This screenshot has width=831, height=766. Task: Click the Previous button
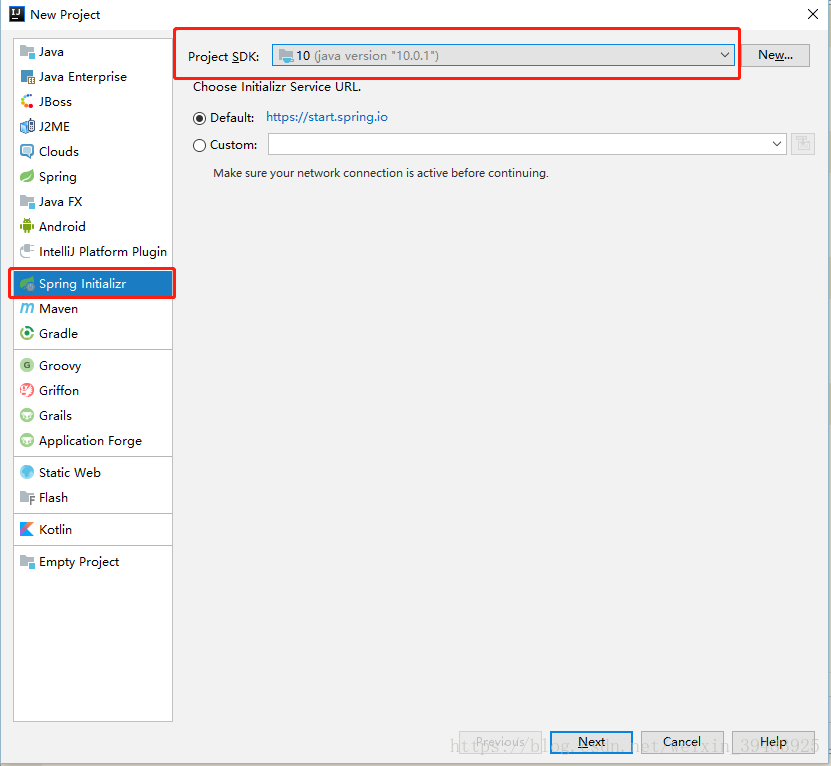click(x=500, y=742)
